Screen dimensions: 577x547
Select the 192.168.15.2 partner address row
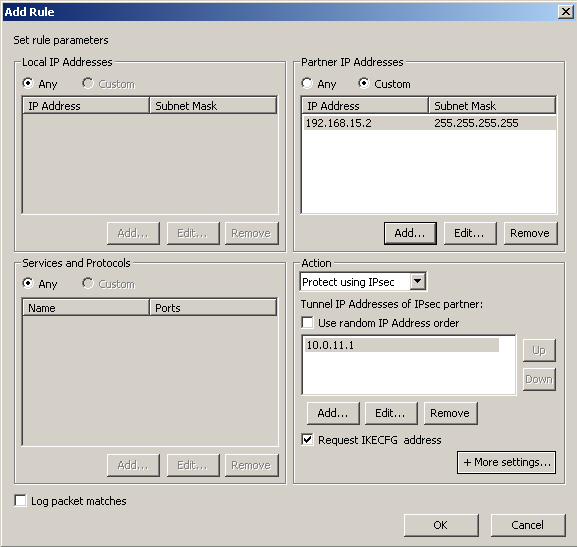tap(429, 123)
